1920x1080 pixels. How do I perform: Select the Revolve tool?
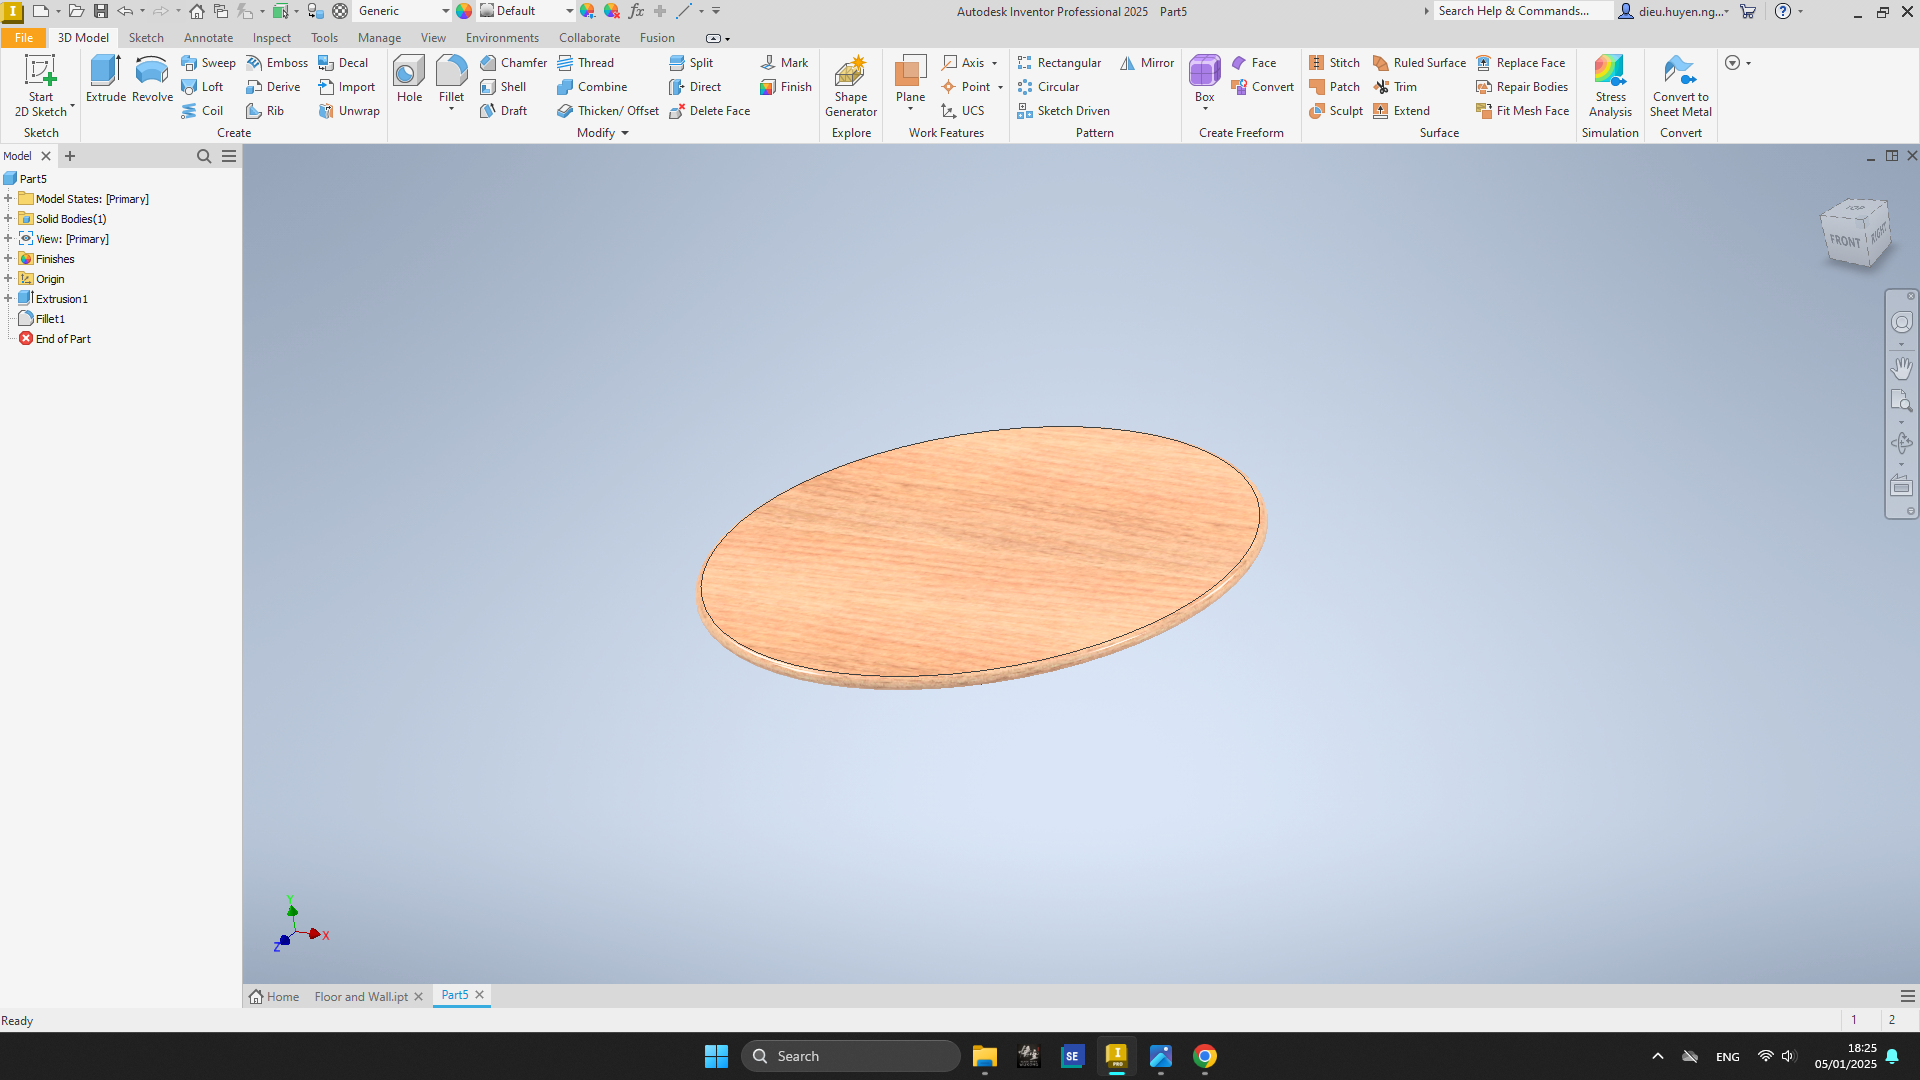pyautogui.click(x=152, y=79)
